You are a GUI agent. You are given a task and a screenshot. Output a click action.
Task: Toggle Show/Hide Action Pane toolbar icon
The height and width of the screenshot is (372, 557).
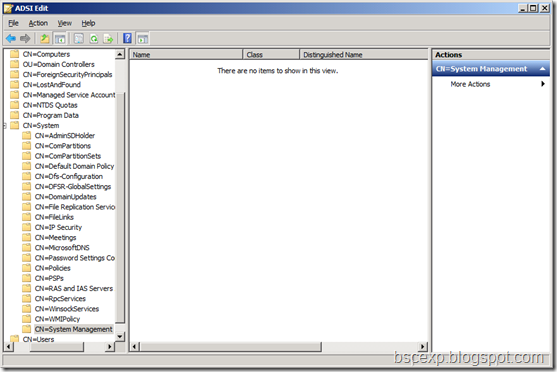coord(143,39)
